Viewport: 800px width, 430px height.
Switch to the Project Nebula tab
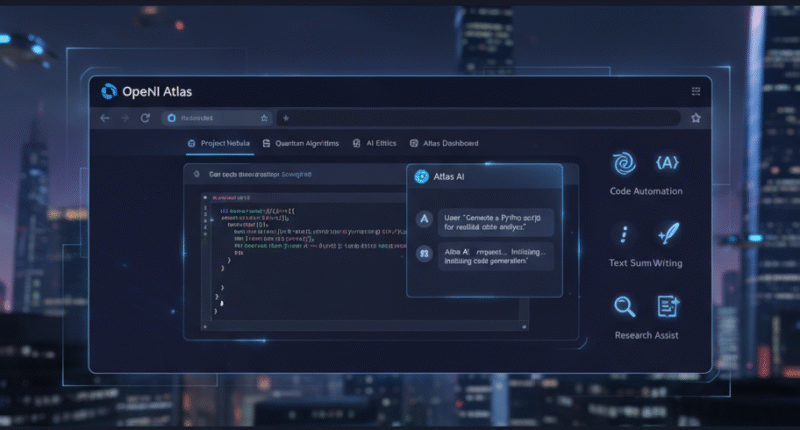click(218, 144)
